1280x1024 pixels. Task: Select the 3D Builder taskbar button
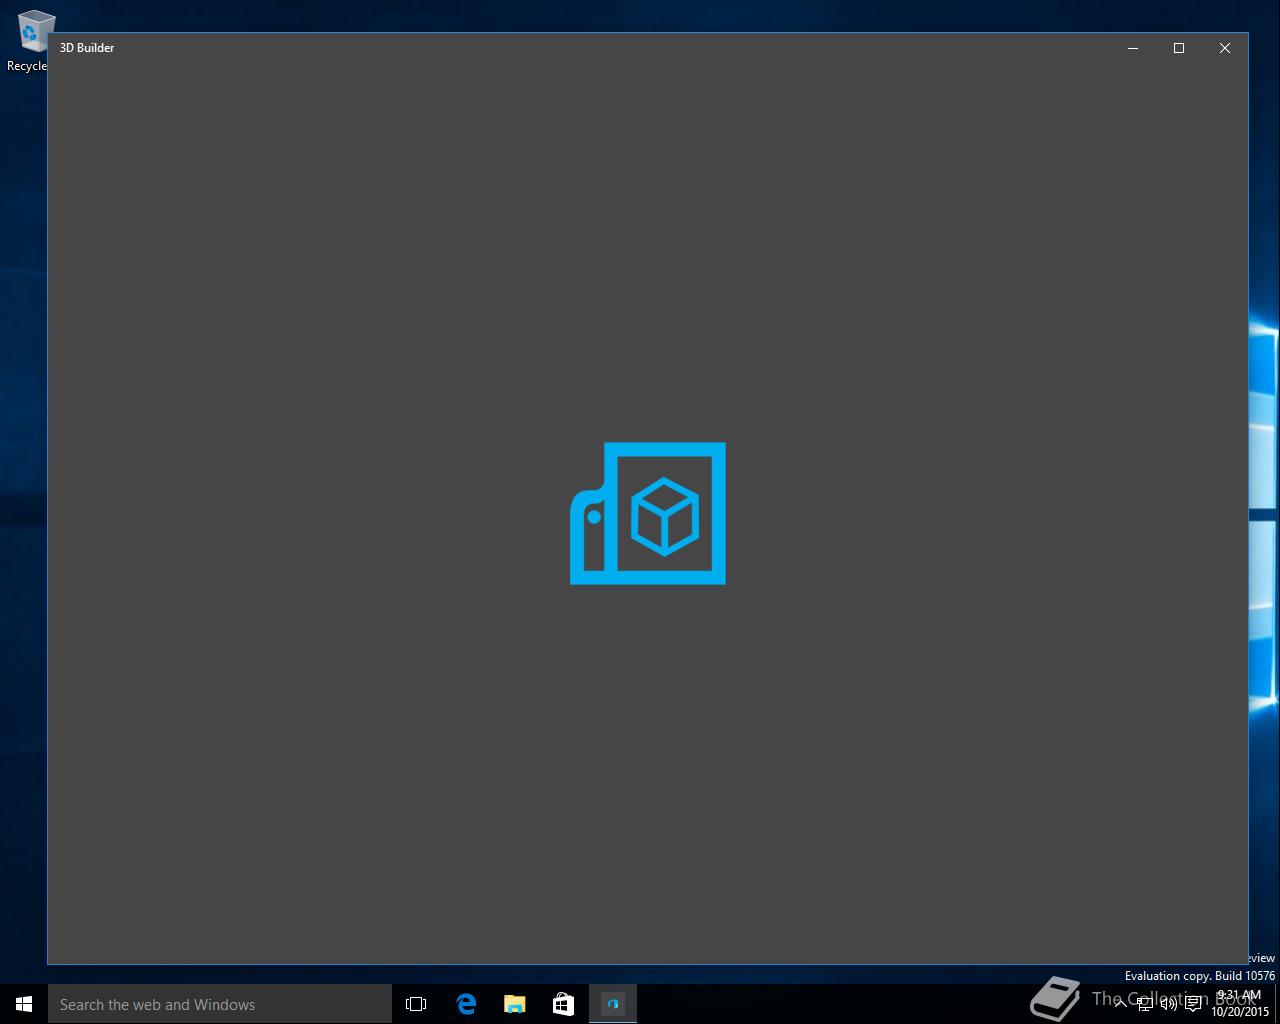(x=613, y=1004)
